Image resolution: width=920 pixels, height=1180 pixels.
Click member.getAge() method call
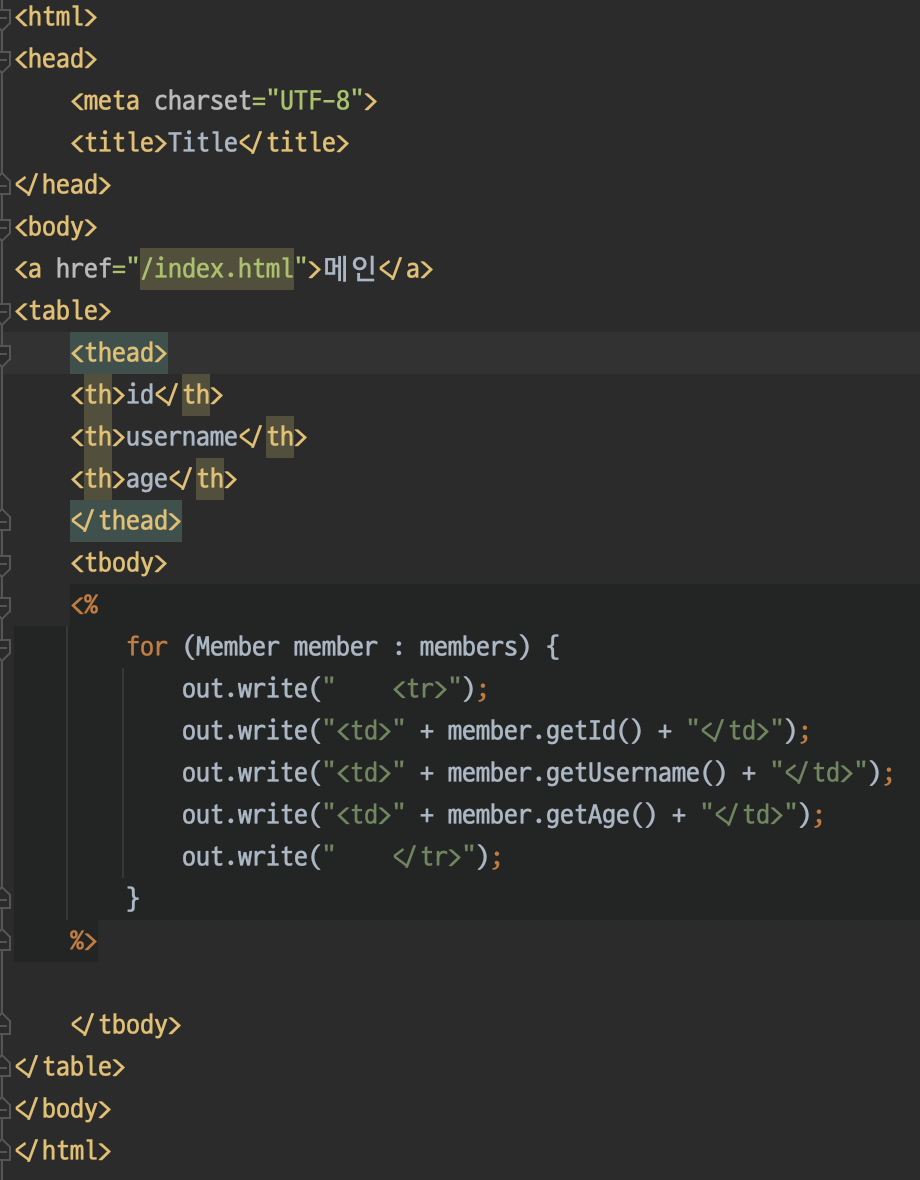click(x=551, y=815)
